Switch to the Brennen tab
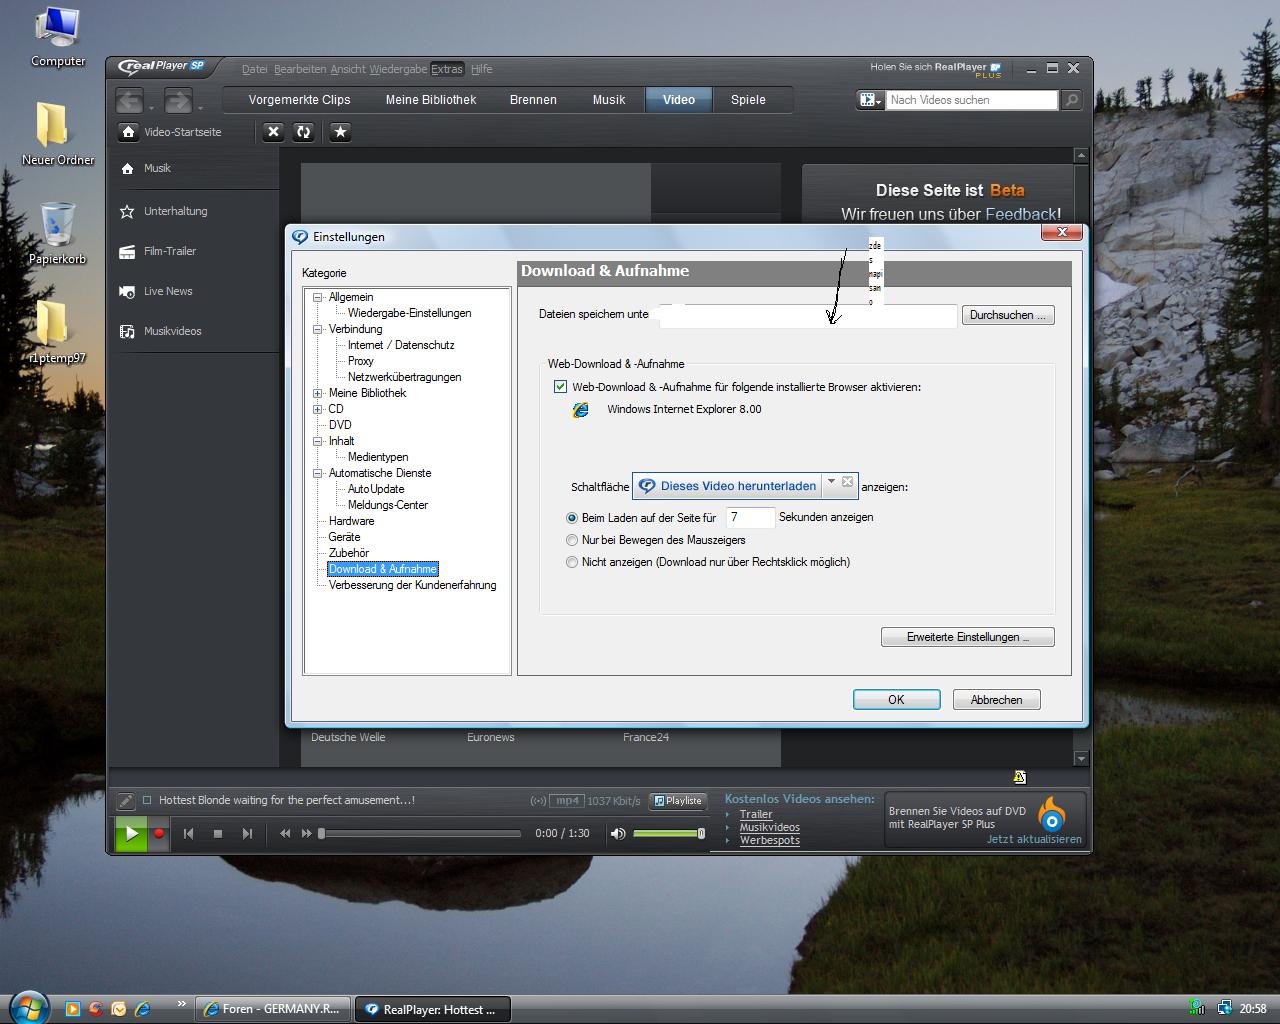Screen dimensions: 1280x1024 533,100
